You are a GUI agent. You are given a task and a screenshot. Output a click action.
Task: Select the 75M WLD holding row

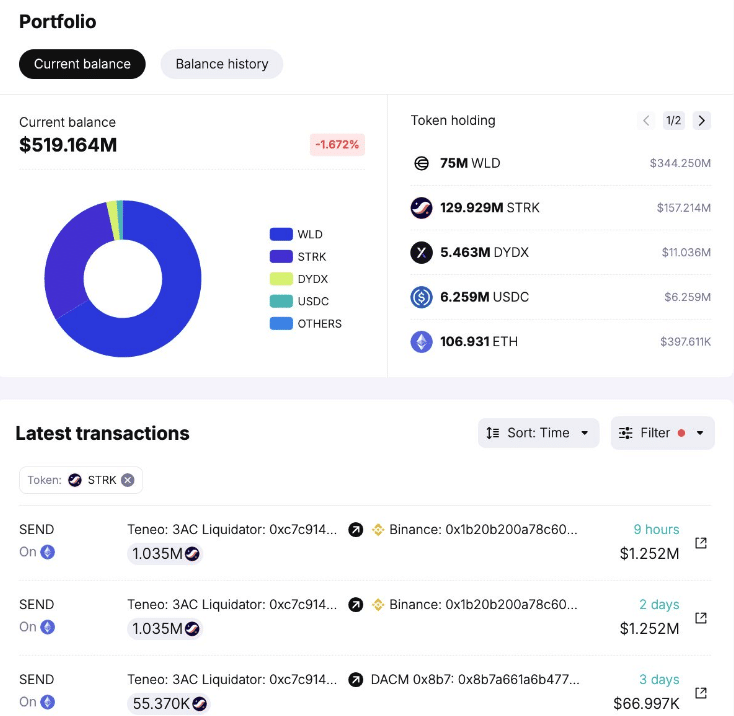point(561,163)
